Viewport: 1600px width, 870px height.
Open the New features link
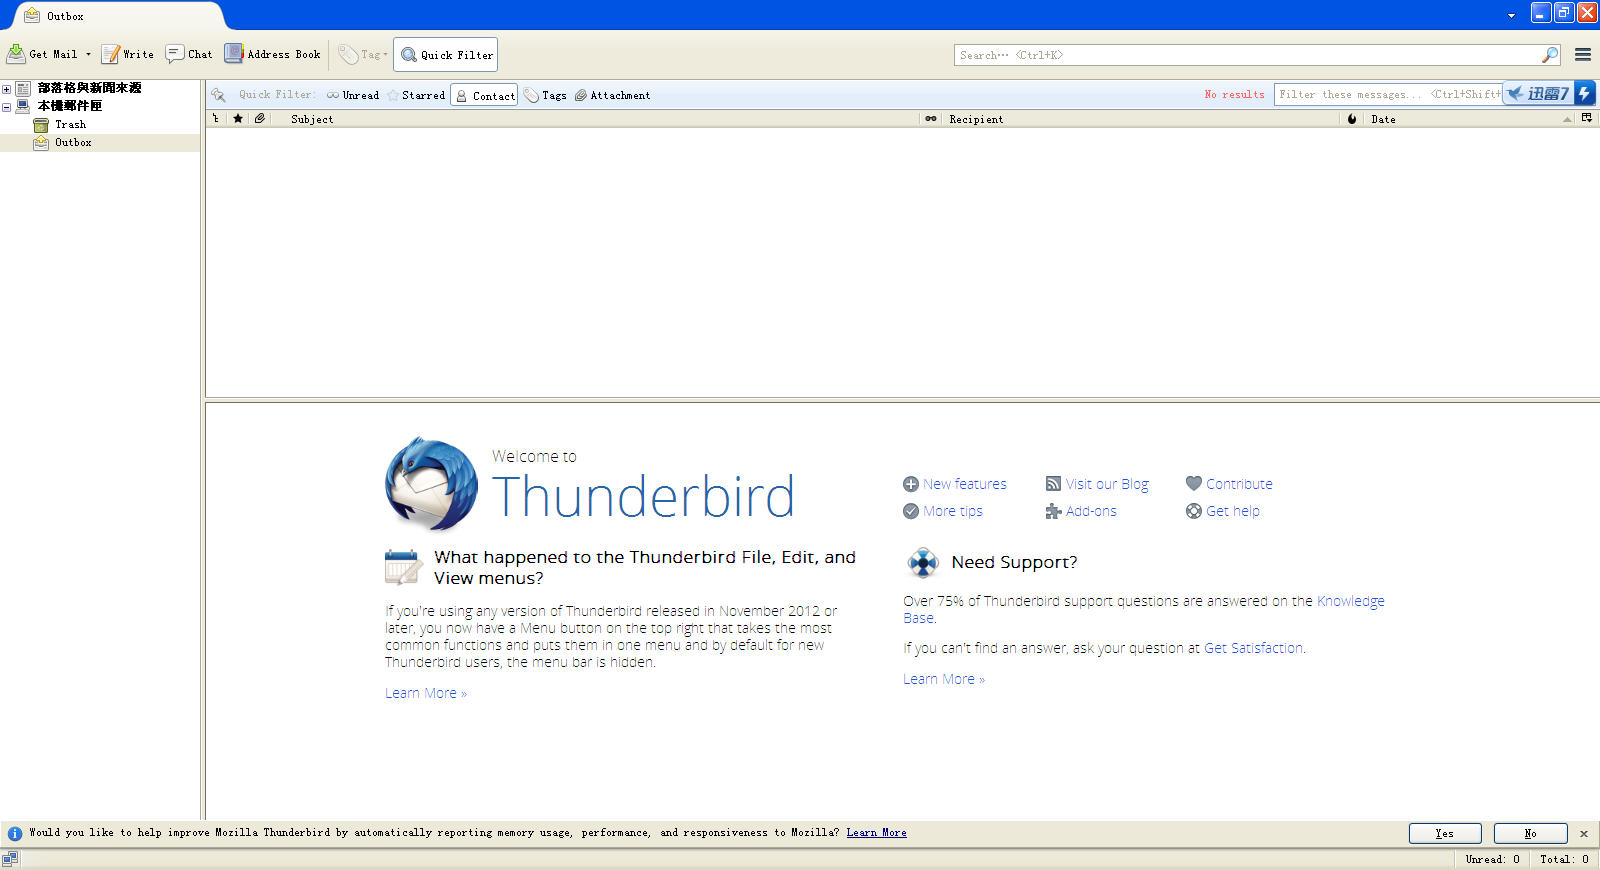pos(965,484)
